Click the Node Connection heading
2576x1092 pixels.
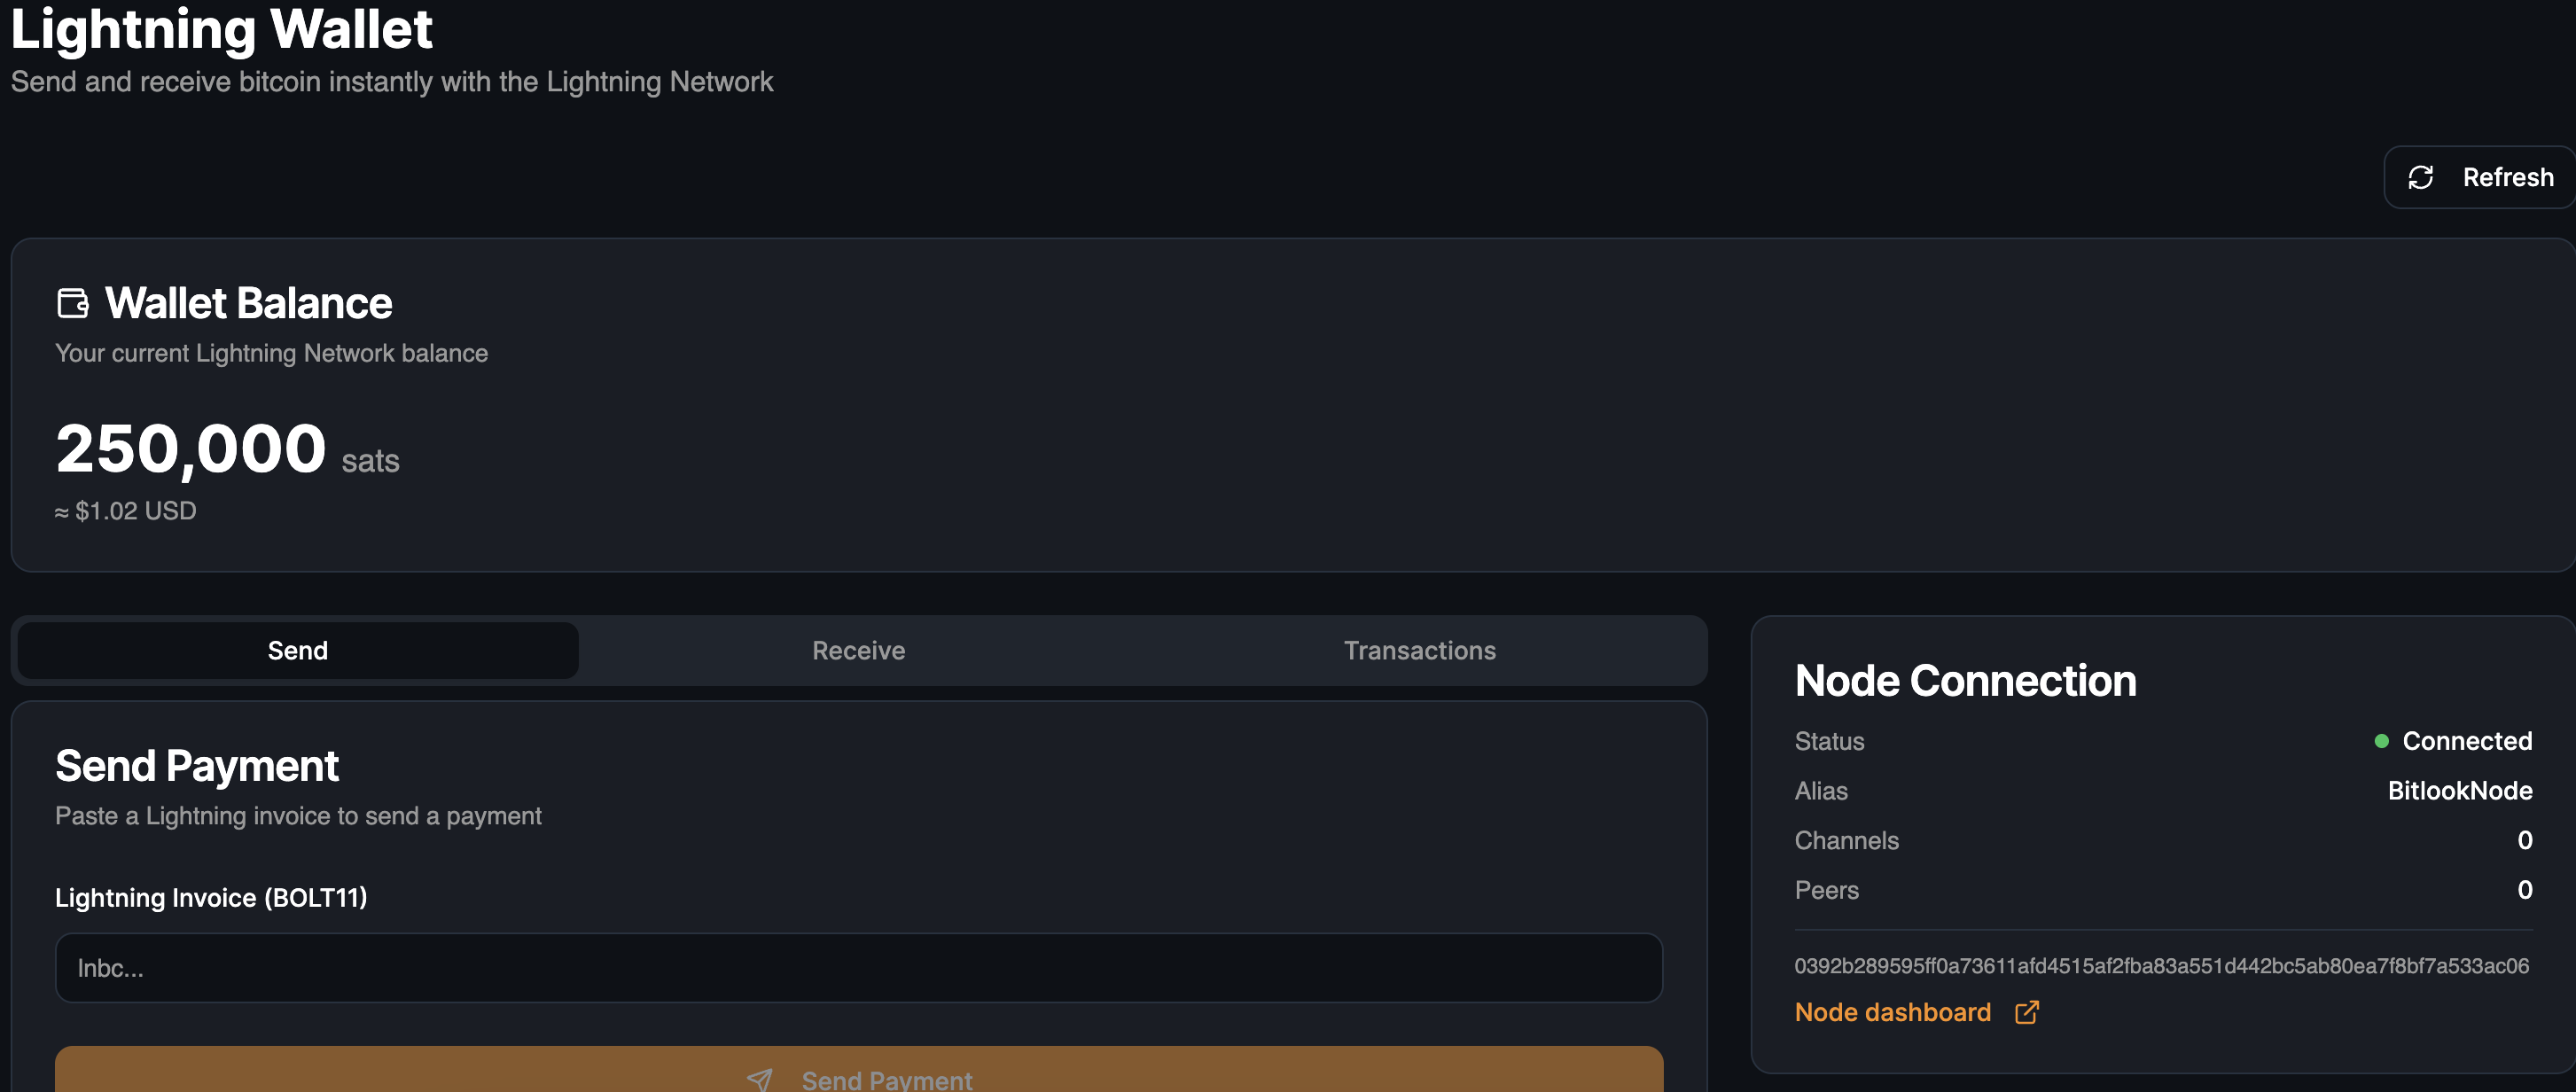pos(1965,681)
